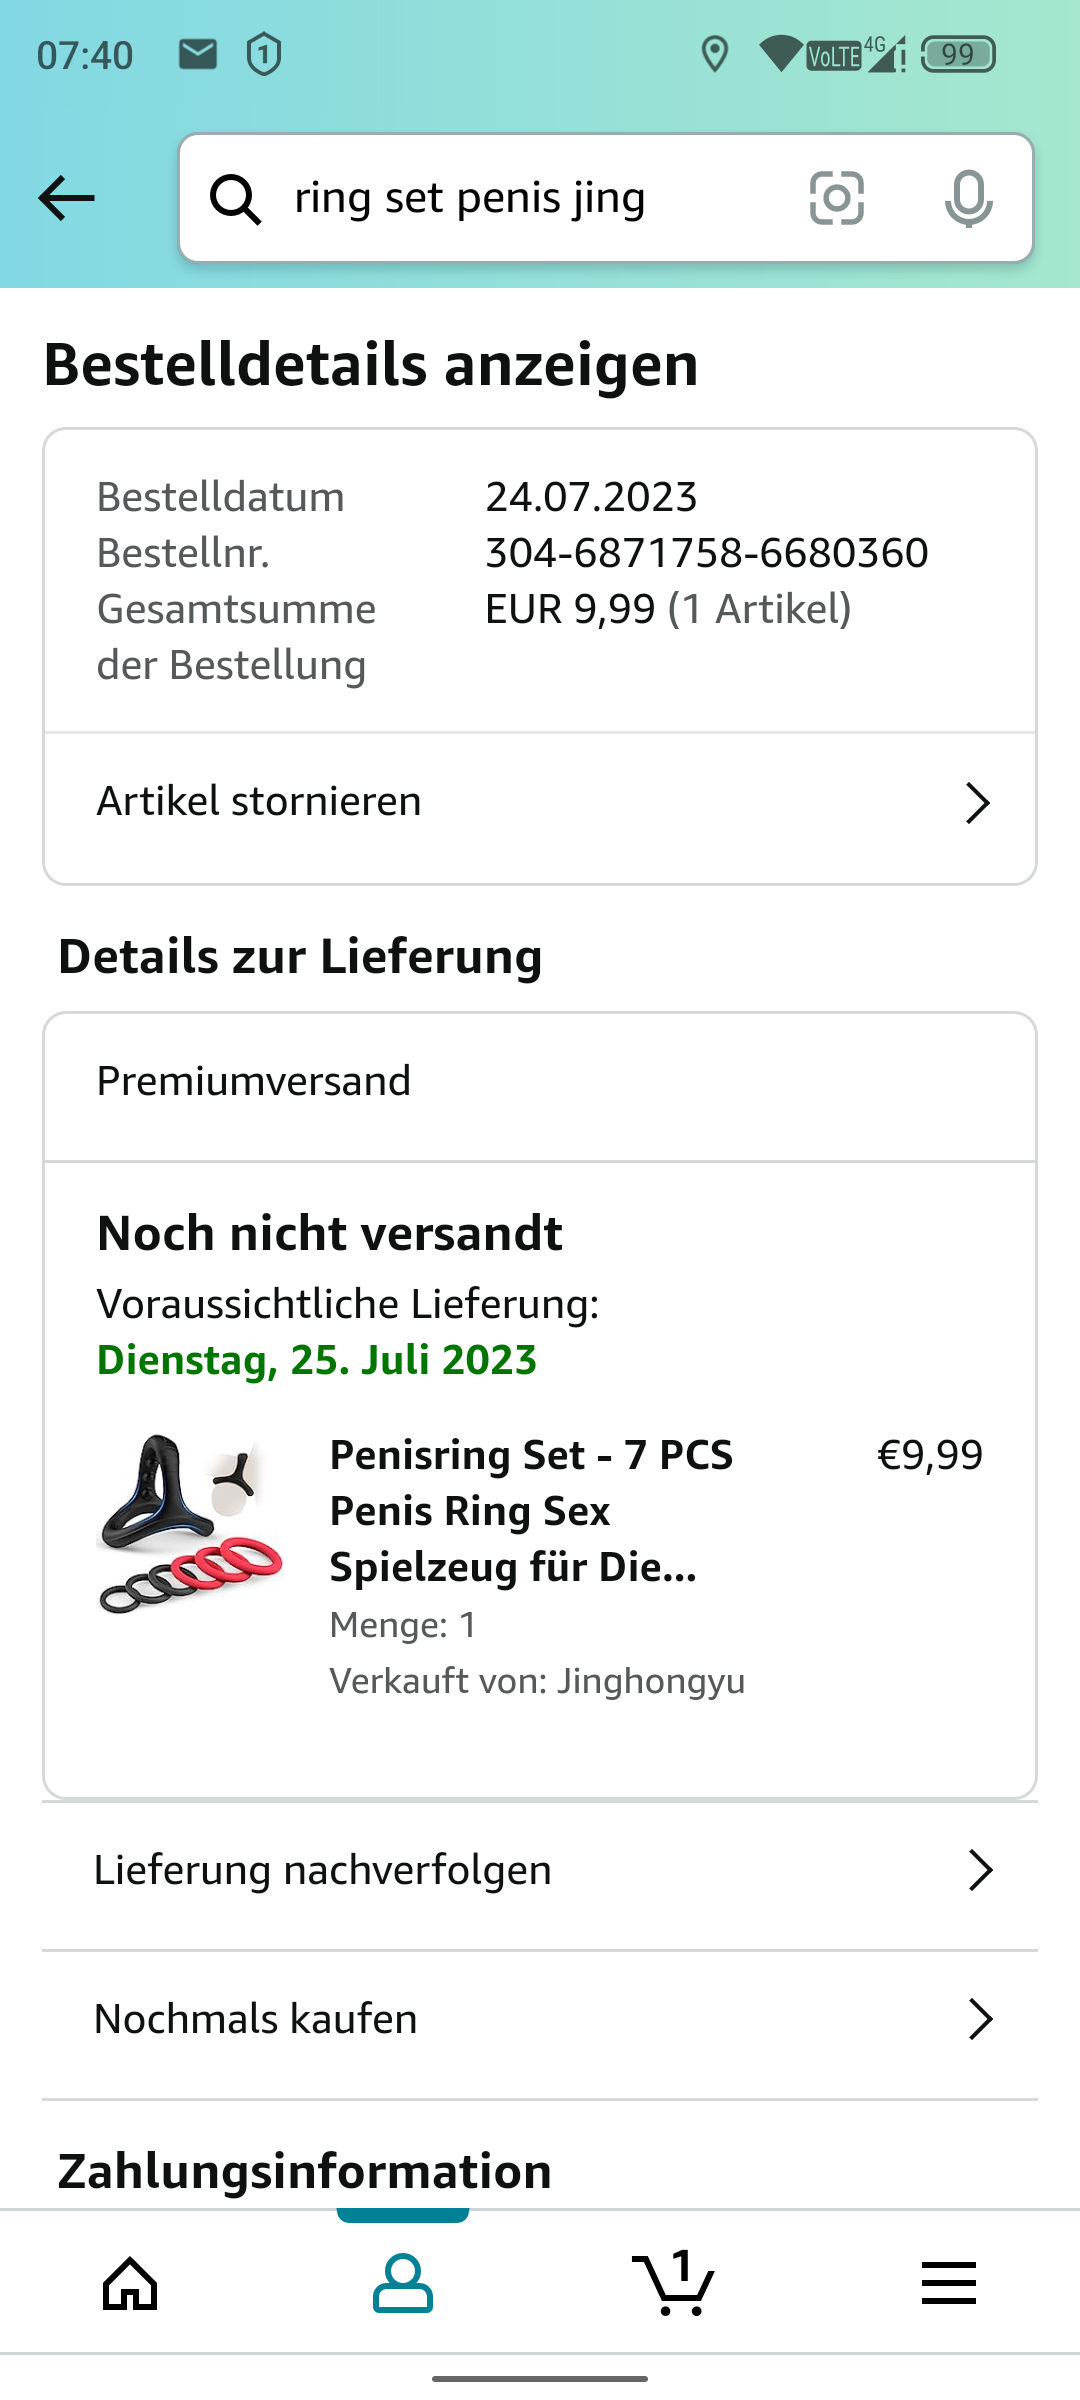Open the shopping cart
Image resolution: width=1080 pixels, height=2400 pixels.
pos(674,2284)
